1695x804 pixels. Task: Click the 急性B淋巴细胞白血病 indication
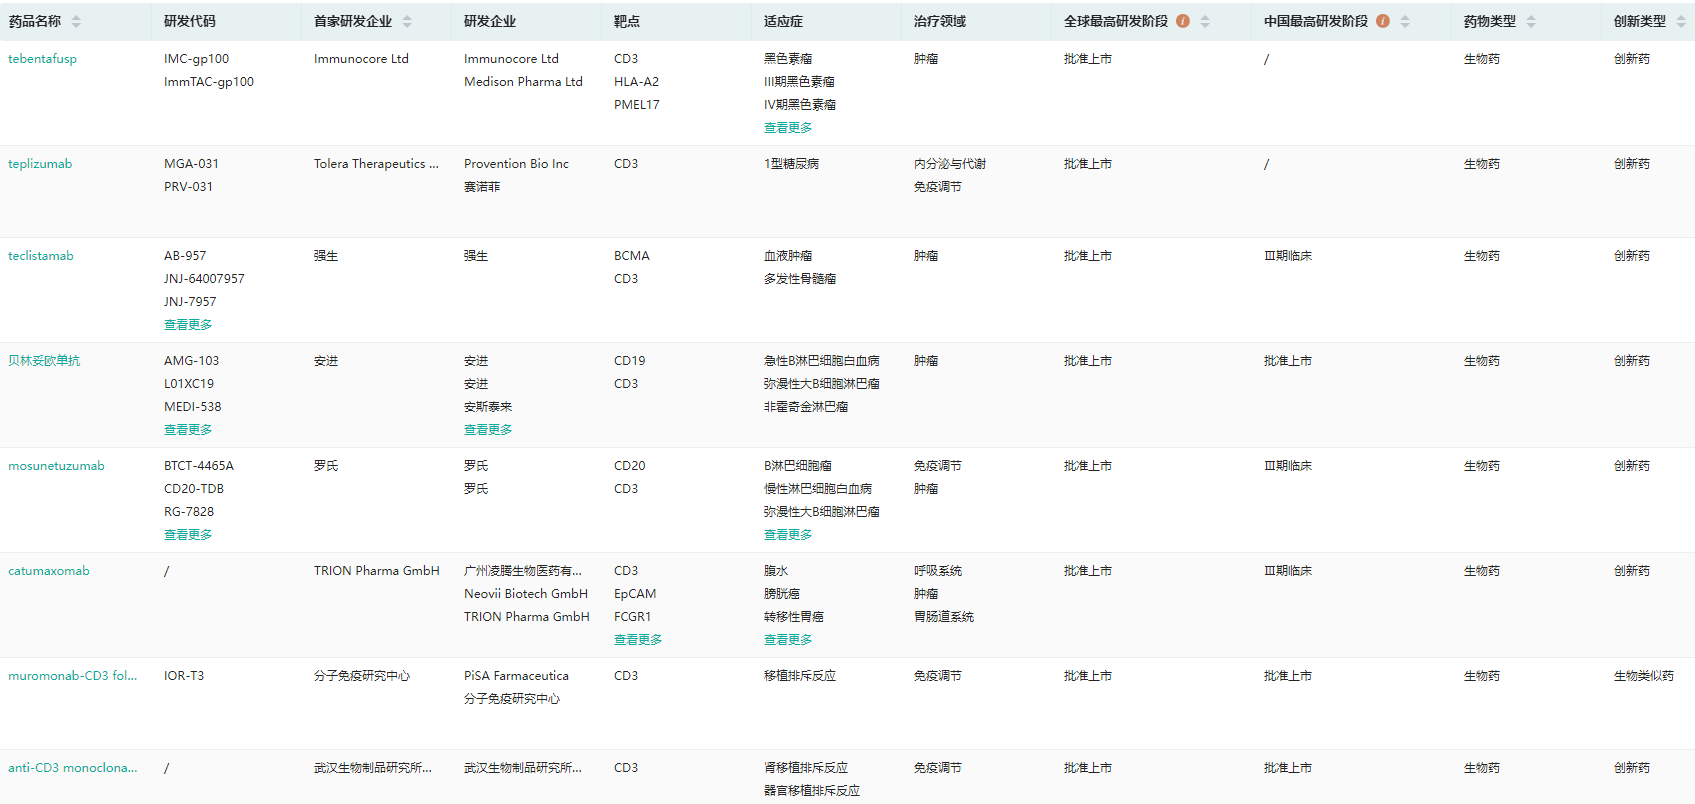[822, 361]
